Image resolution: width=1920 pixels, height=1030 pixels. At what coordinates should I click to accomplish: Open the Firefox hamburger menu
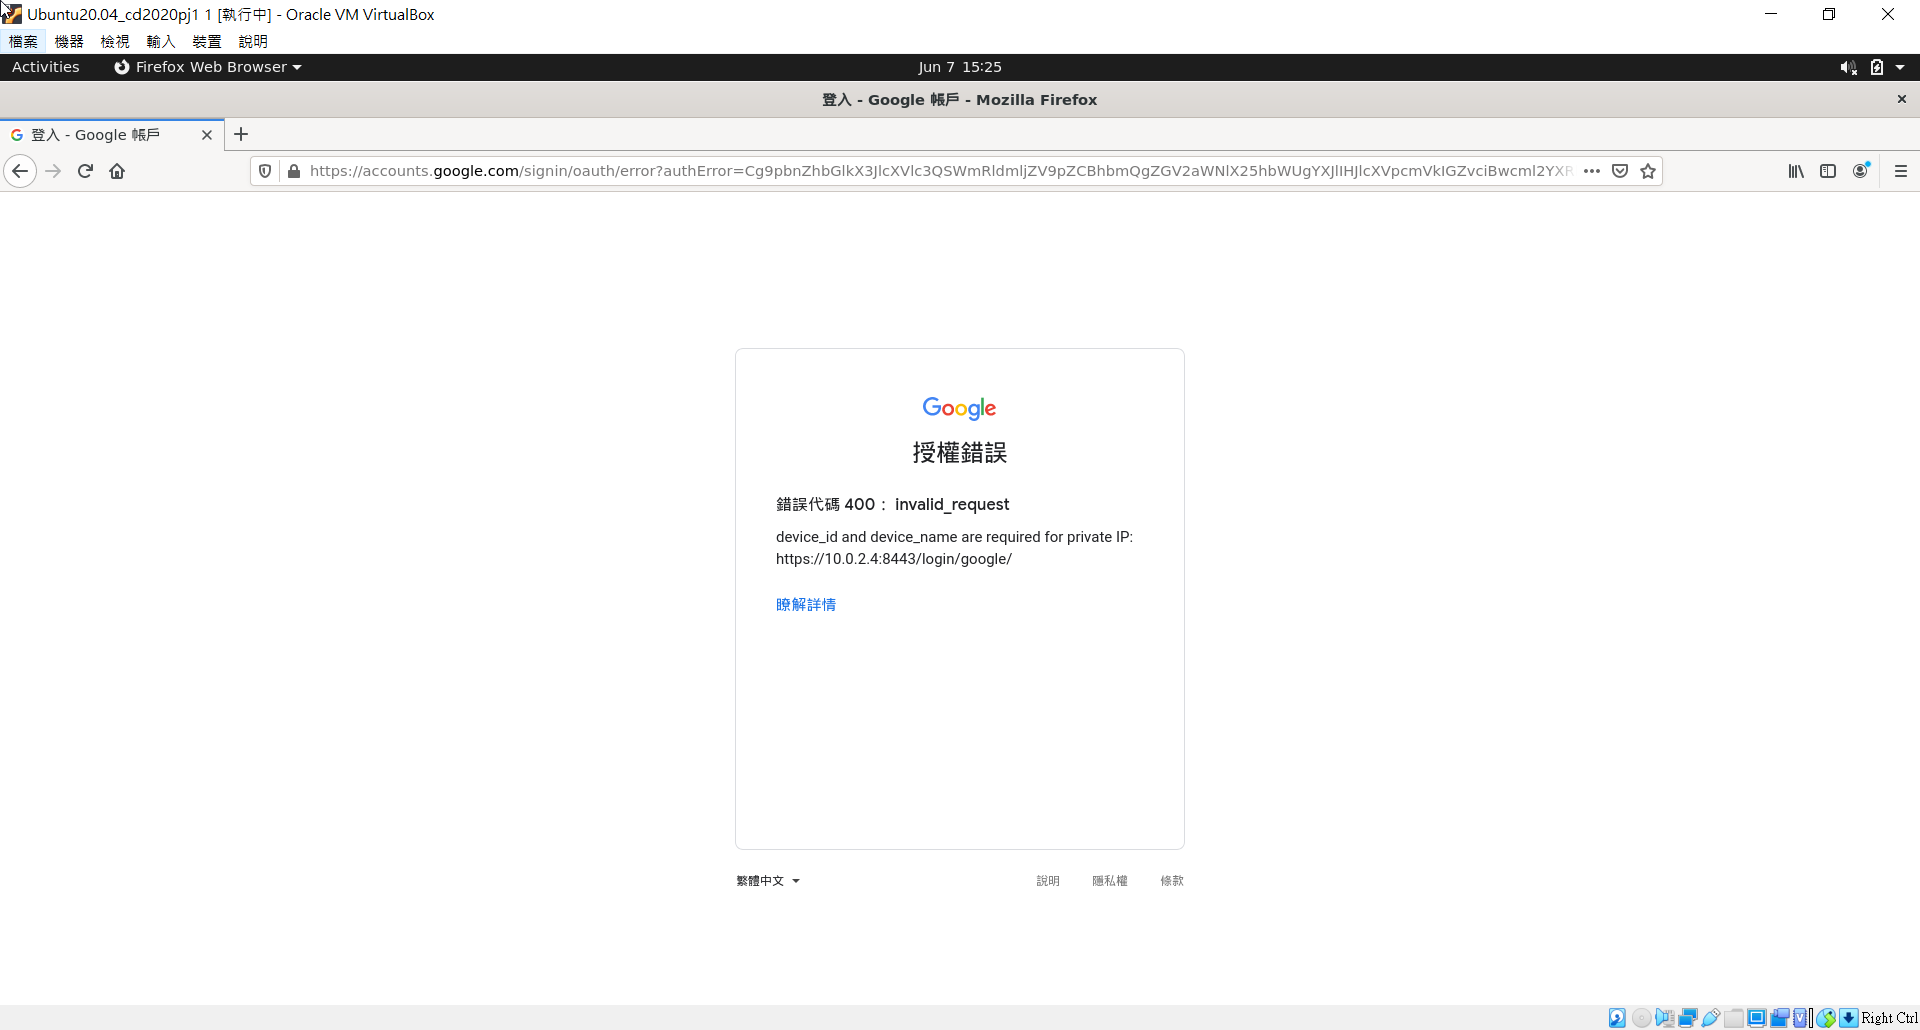[1901, 171]
